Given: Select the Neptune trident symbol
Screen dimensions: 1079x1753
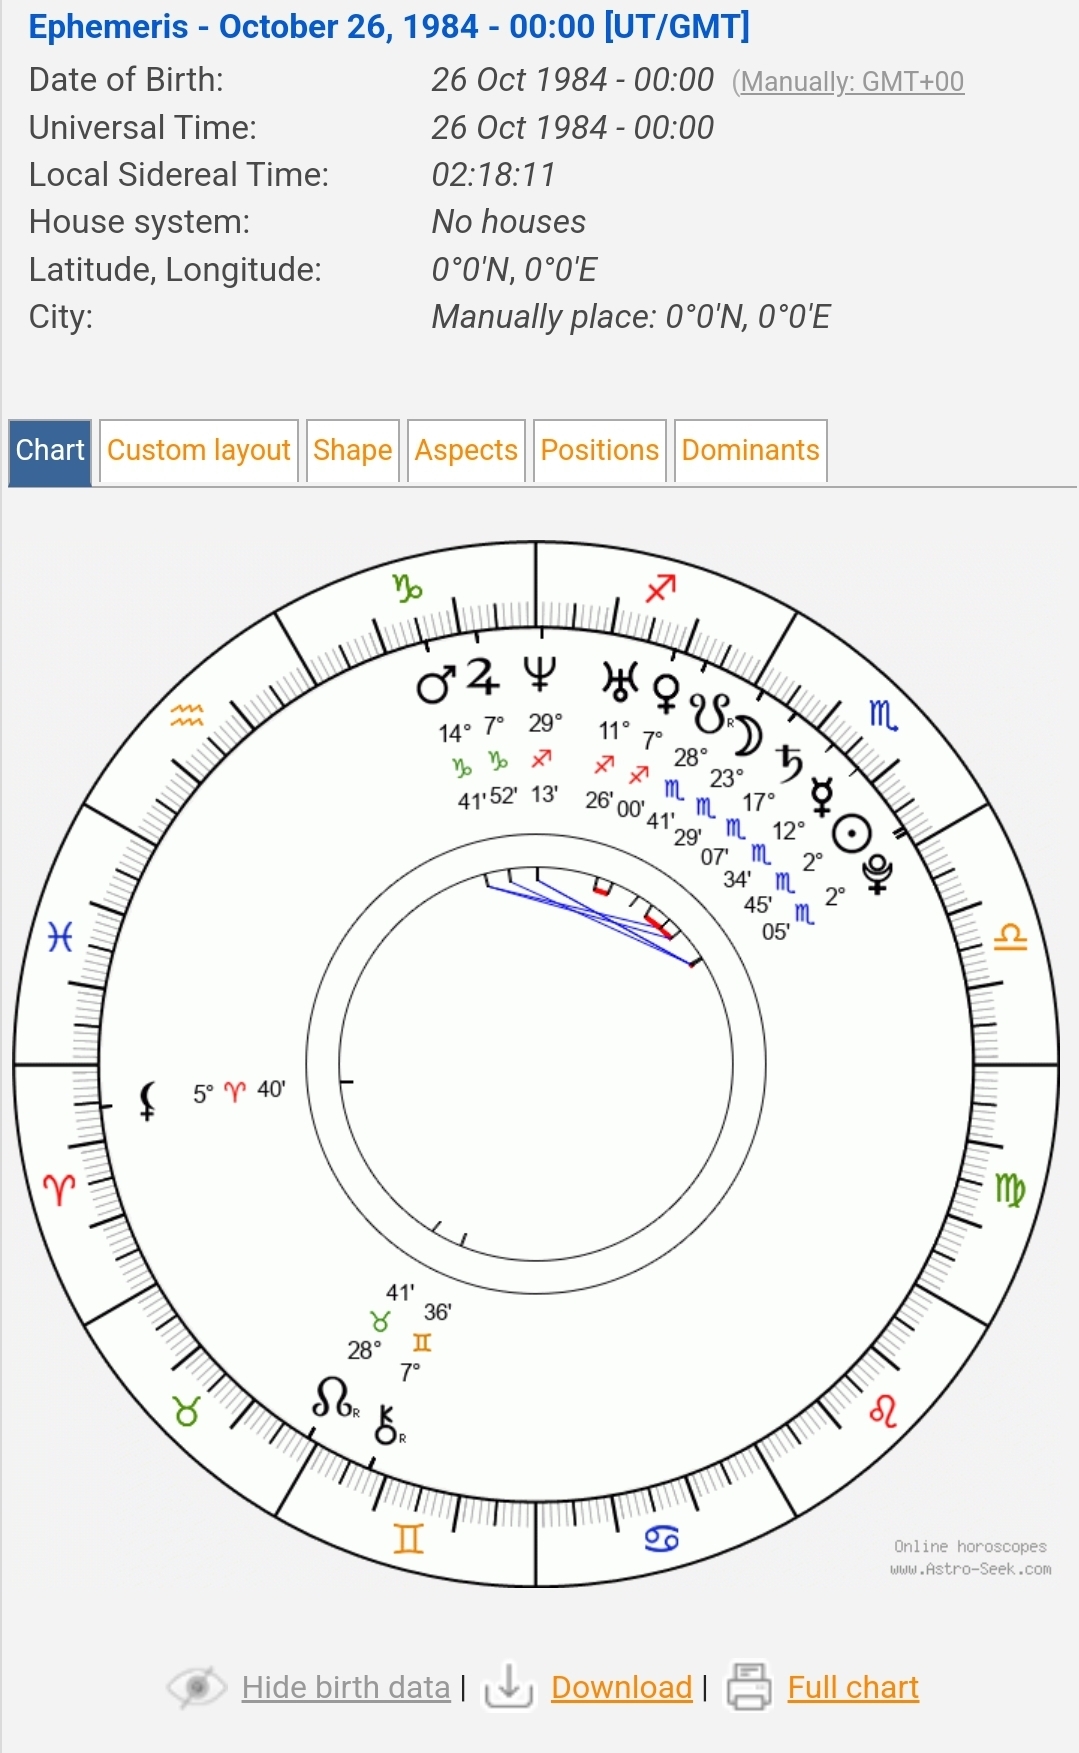Looking at the screenshot, I should click(x=540, y=674).
